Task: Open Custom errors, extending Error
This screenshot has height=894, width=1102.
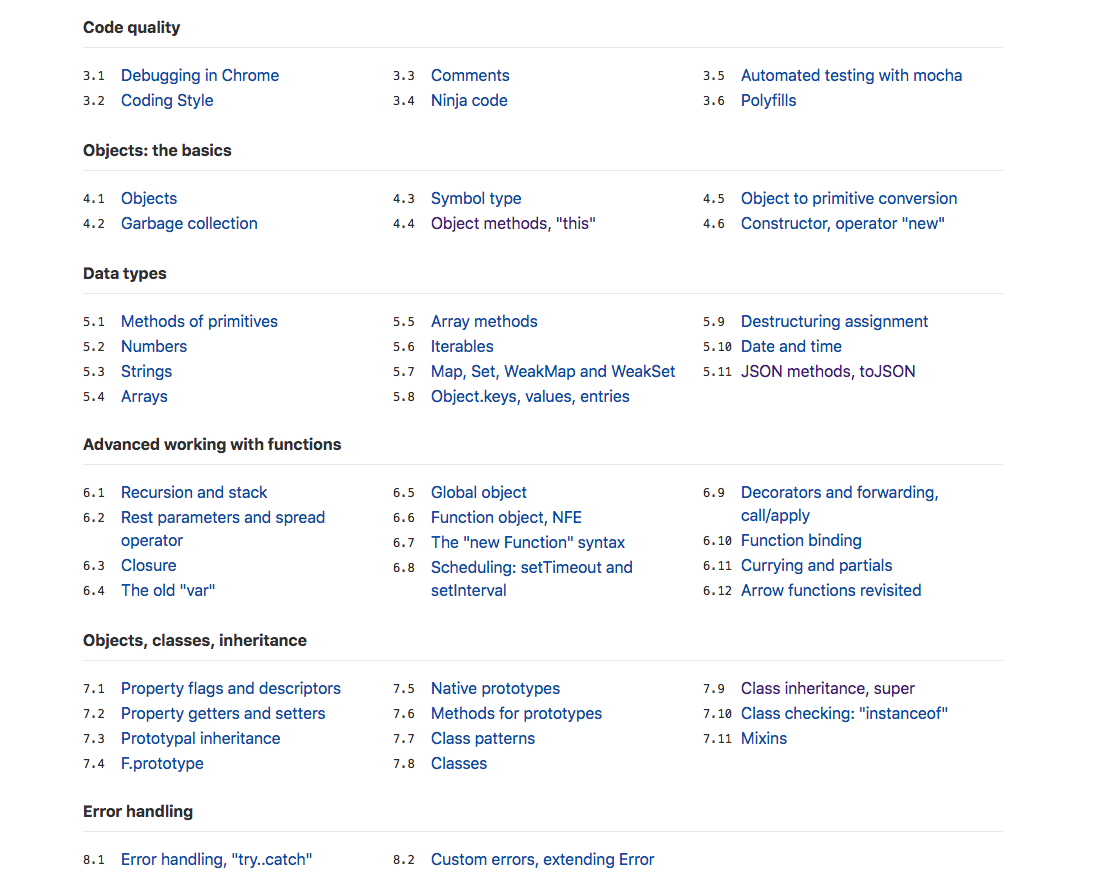Action: [542, 859]
